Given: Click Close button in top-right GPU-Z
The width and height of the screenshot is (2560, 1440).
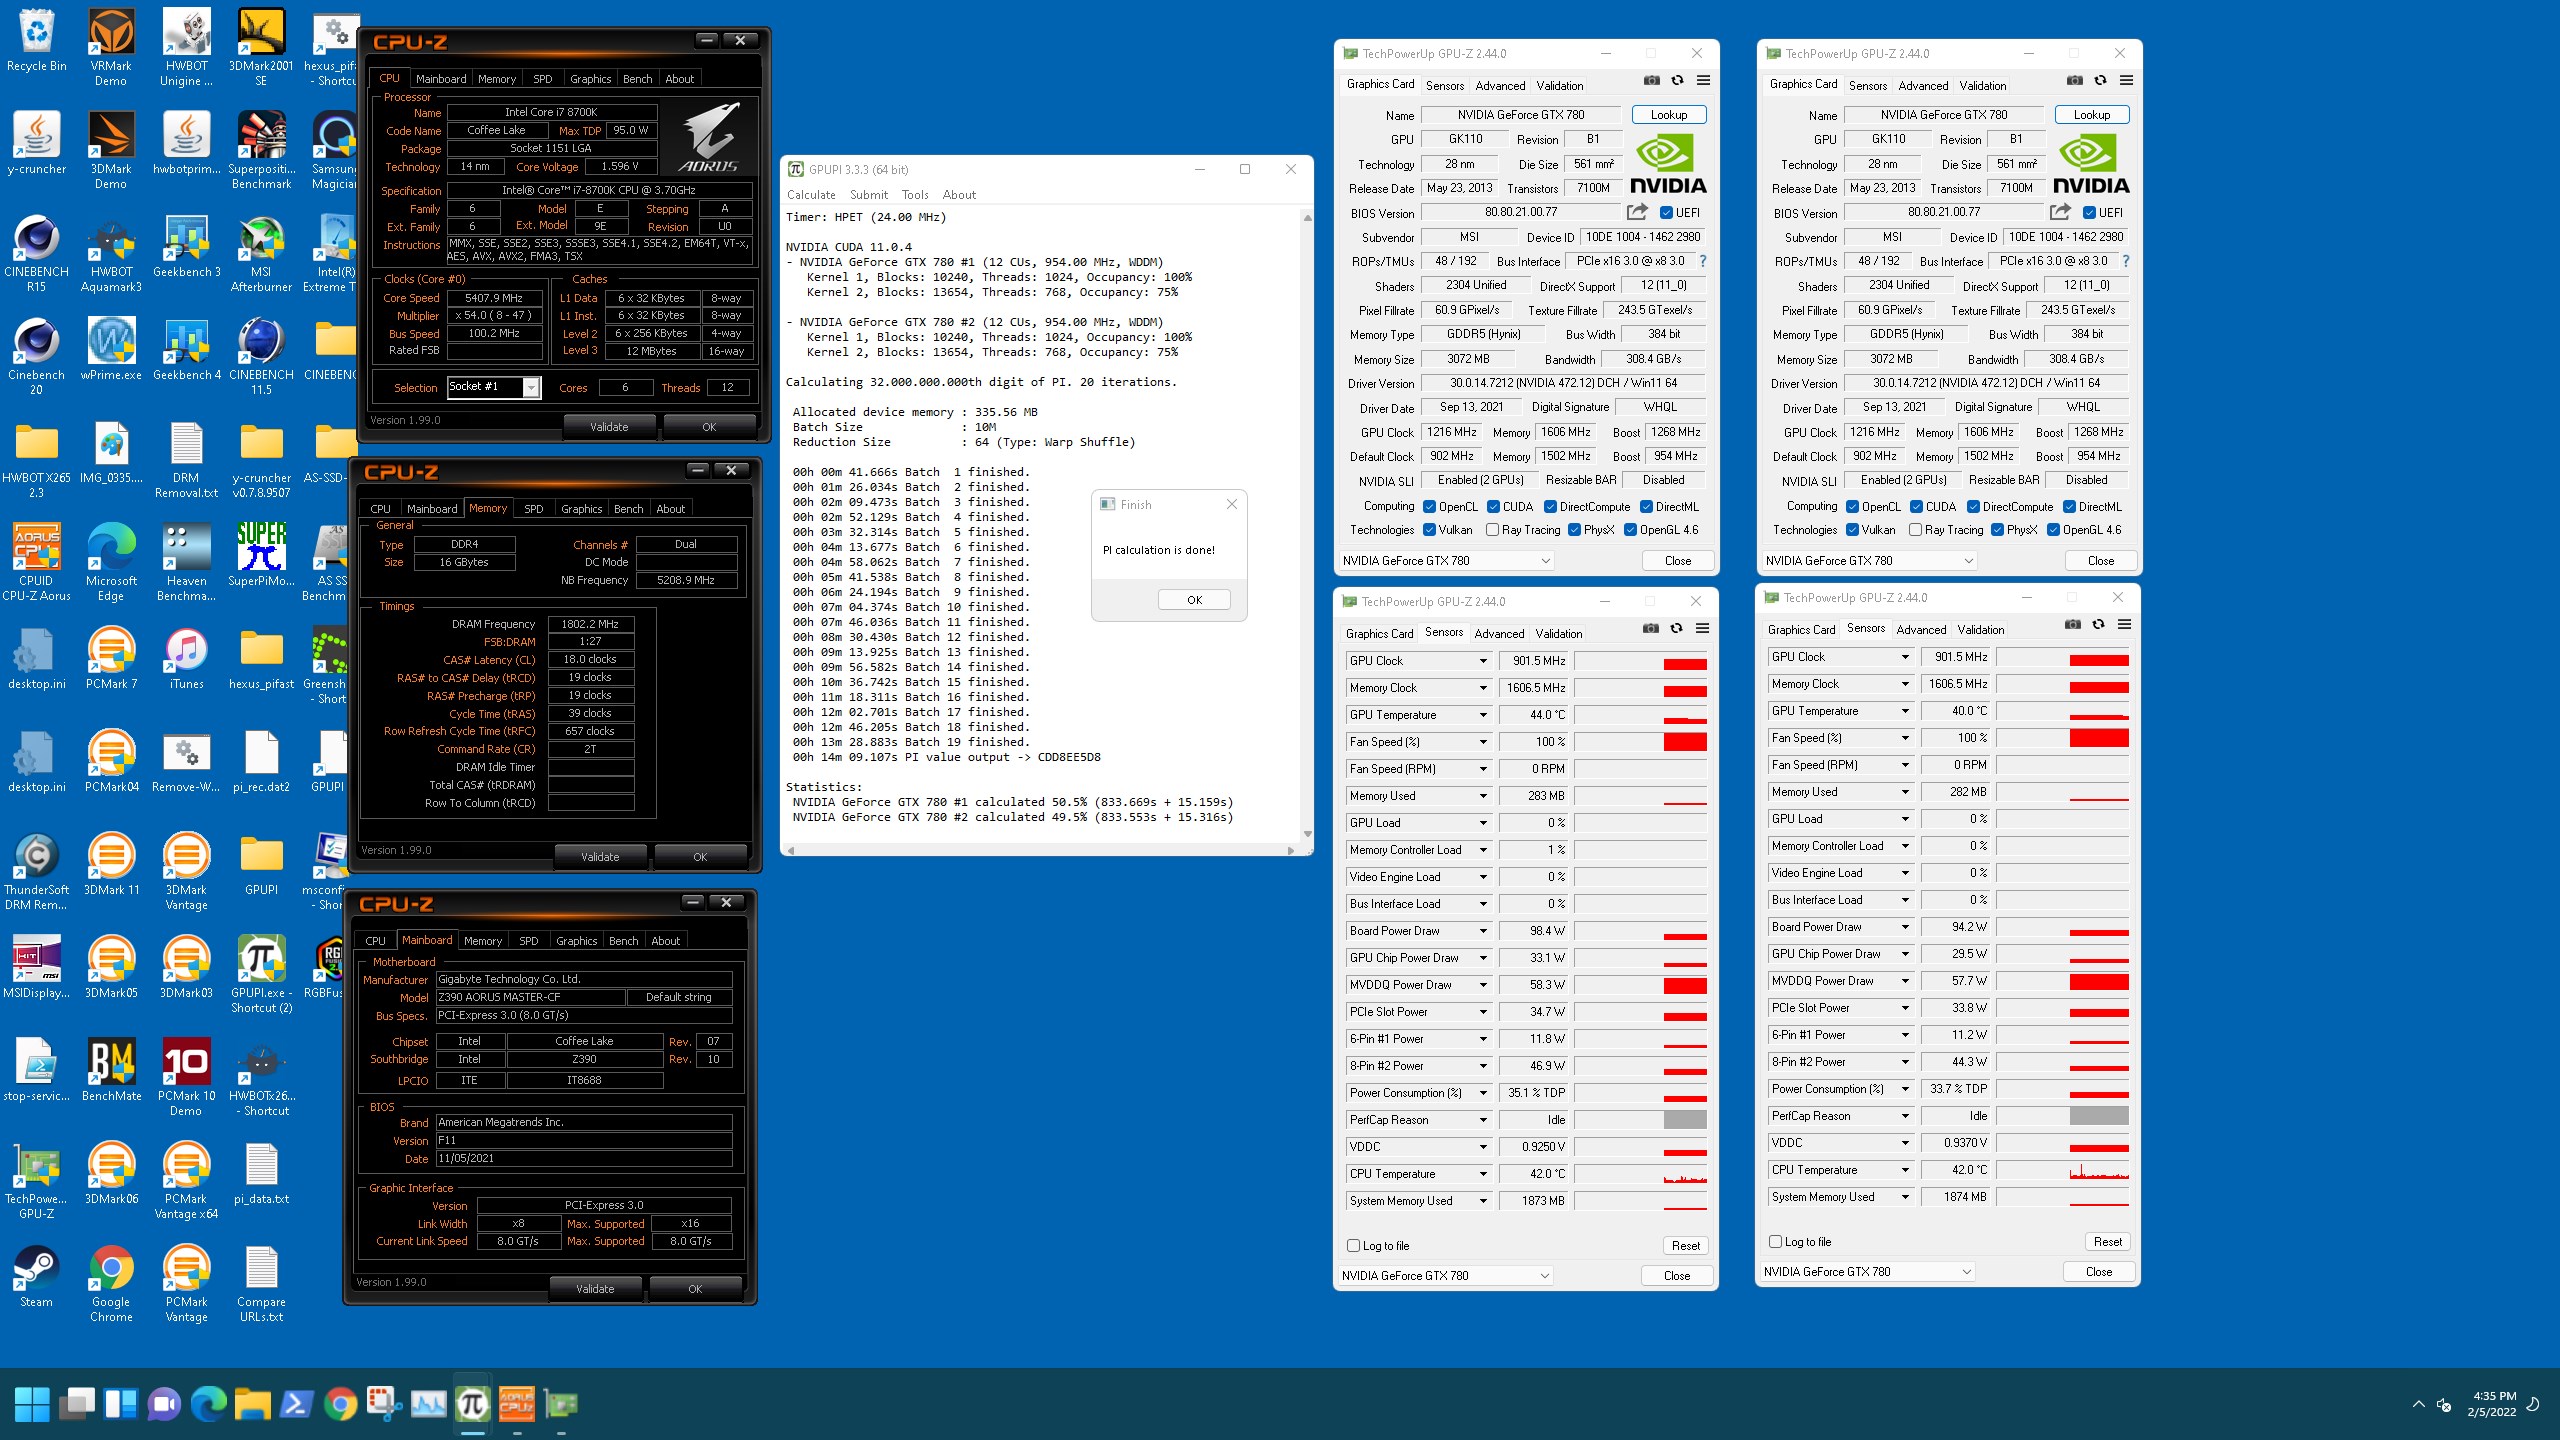Looking at the screenshot, I should [2101, 561].
